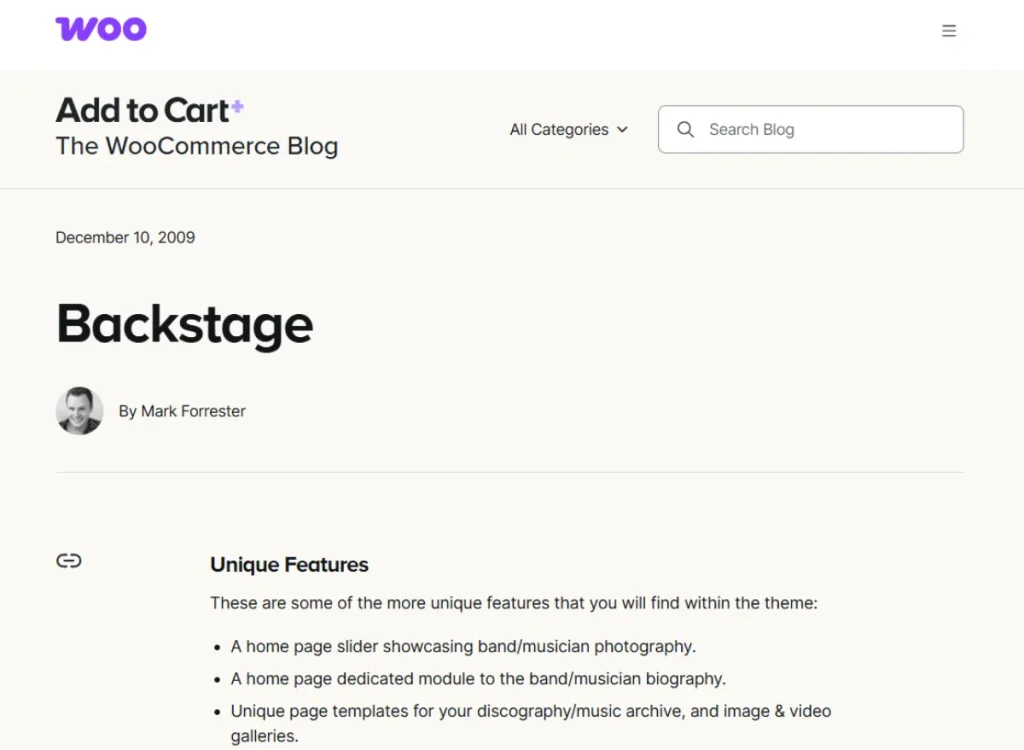Click The WooCommerce Blog subtitle
Image resolution: width=1024 pixels, height=750 pixels.
(197, 146)
